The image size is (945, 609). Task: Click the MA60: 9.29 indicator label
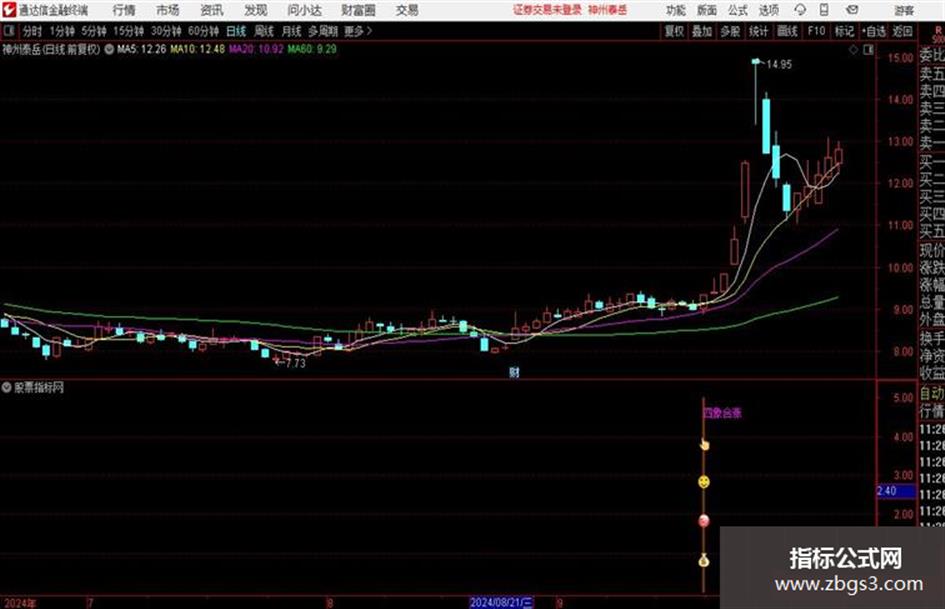[312, 49]
